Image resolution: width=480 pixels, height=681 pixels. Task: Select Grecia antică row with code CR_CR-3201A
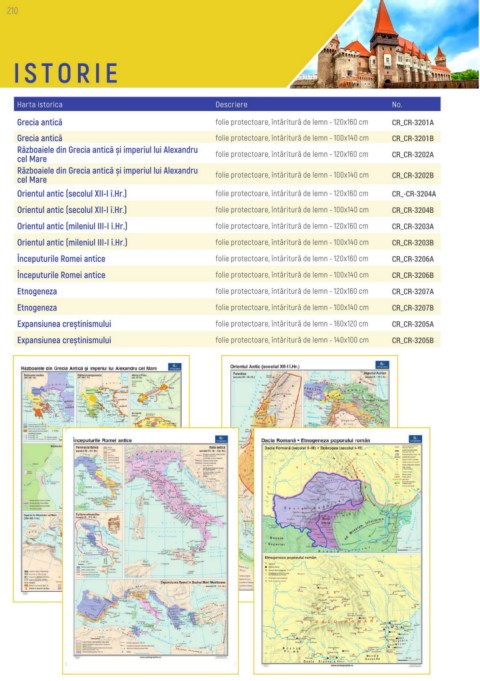click(227, 122)
